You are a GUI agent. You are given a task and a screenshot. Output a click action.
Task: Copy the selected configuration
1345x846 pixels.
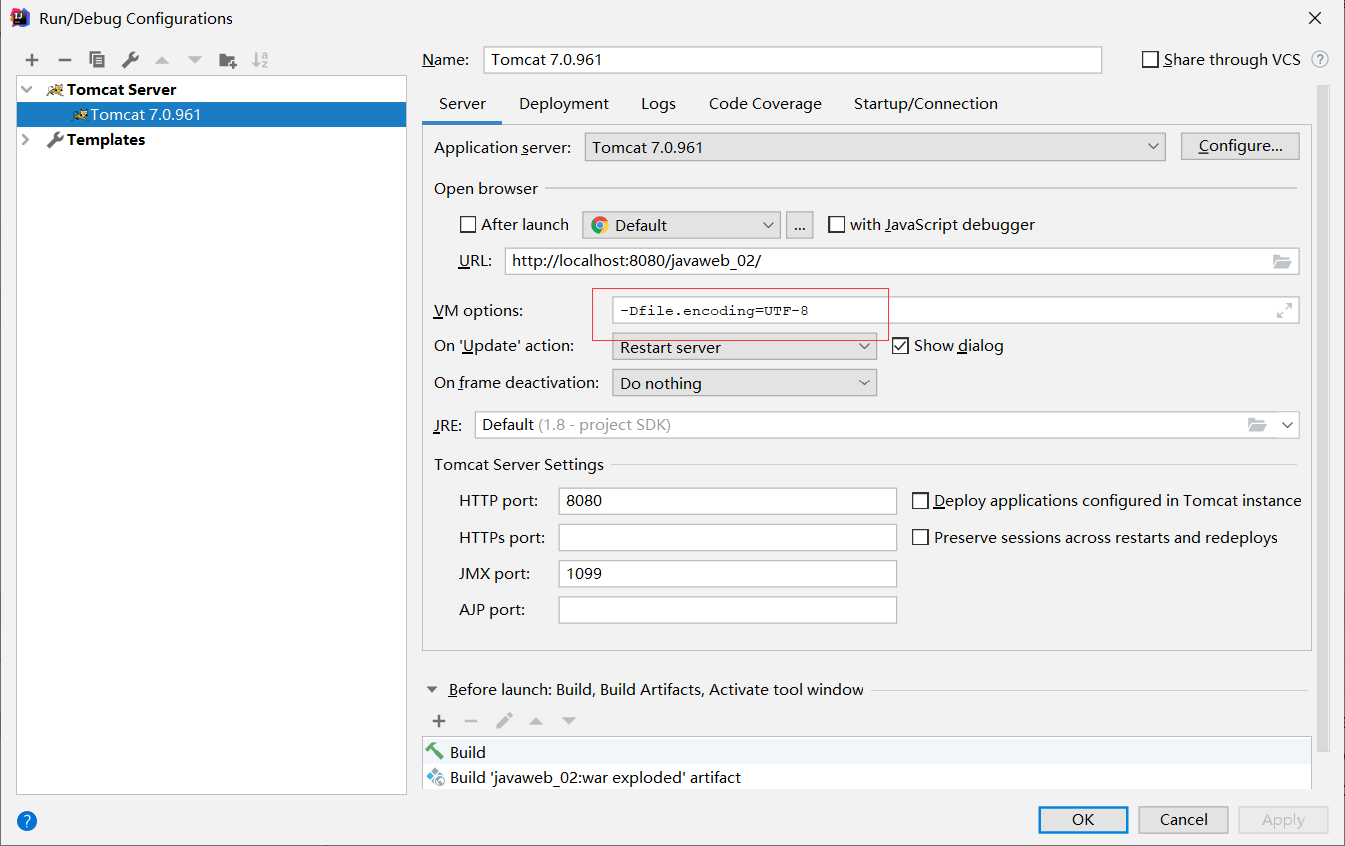pyautogui.click(x=97, y=60)
